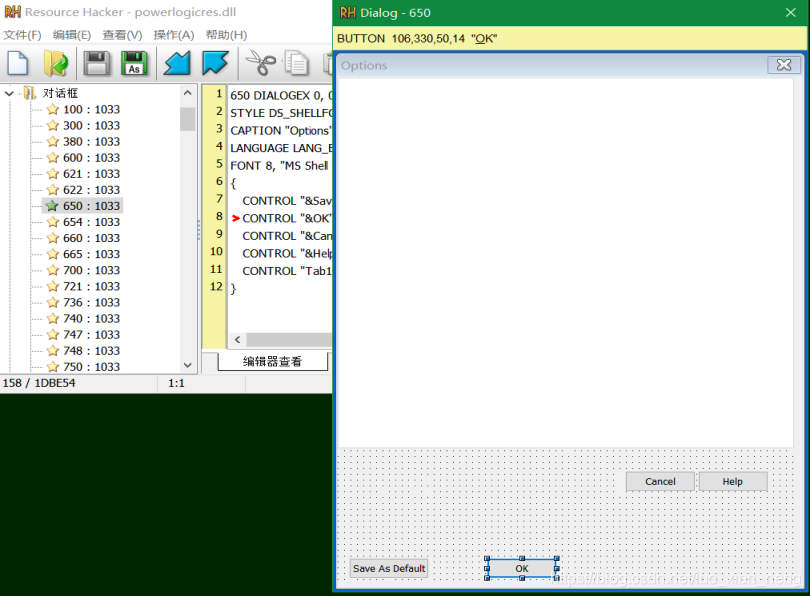The width and height of the screenshot is (810, 597).
Task: Click the green Save As icon
Action: (x=134, y=63)
